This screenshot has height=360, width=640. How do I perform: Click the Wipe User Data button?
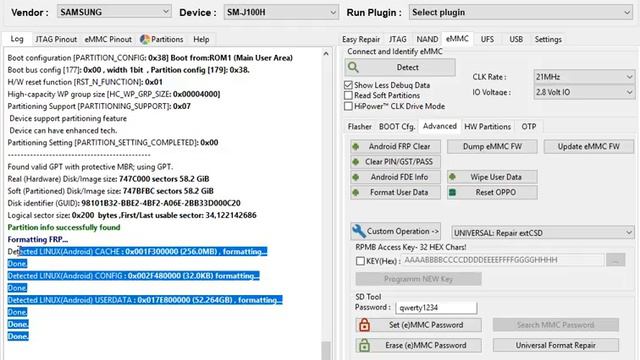[492, 177]
